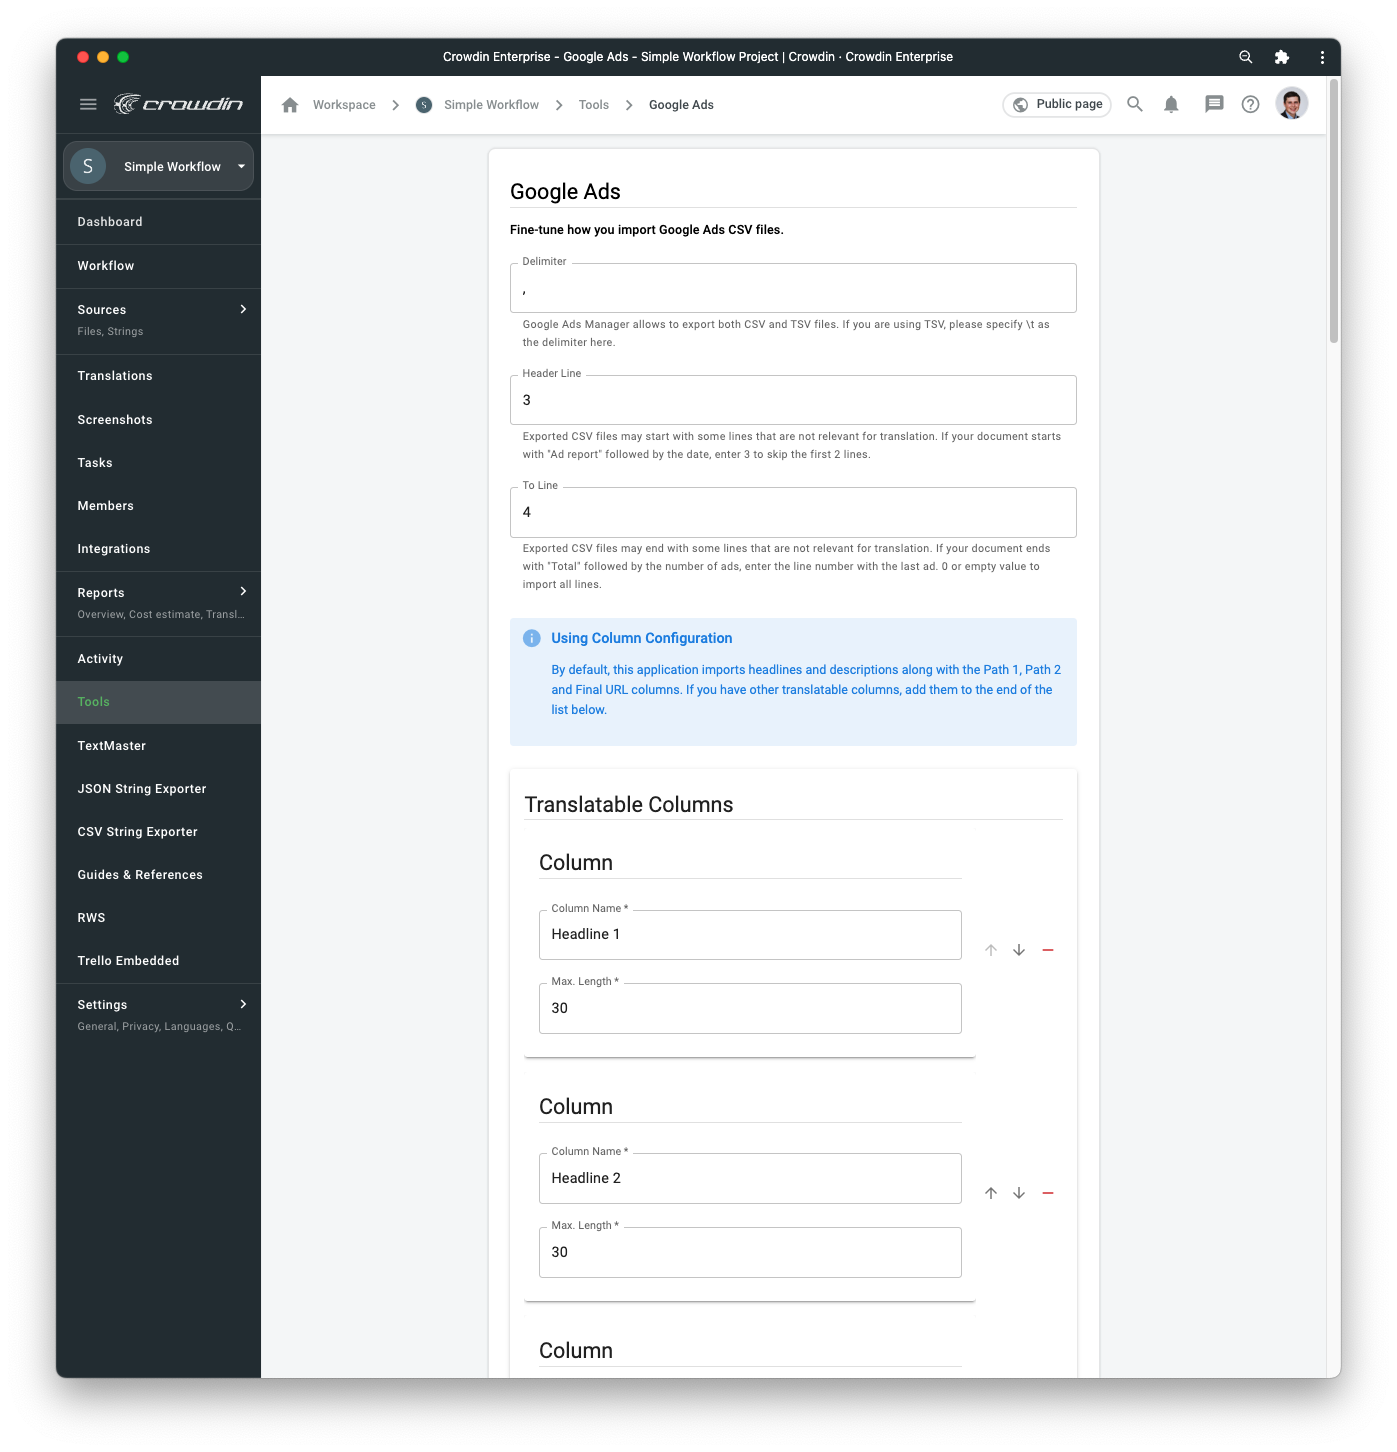This screenshot has height=1452, width=1397.
Task: Click the page vertical scrollbar
Action: [1334, 211]
